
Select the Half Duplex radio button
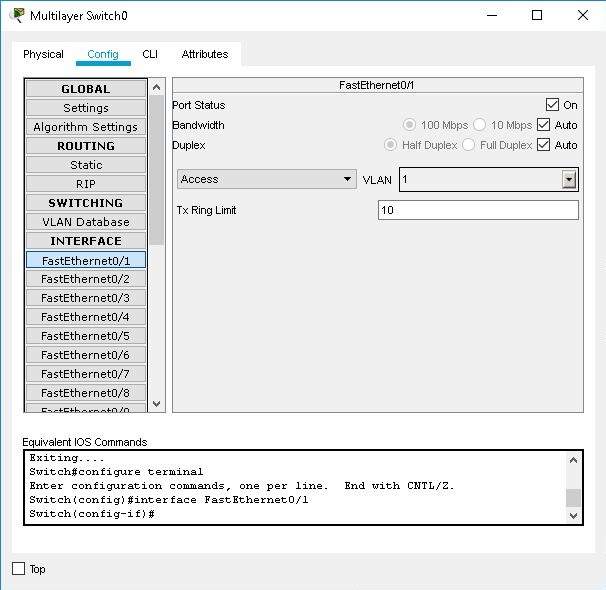click(x=390, y=145)
